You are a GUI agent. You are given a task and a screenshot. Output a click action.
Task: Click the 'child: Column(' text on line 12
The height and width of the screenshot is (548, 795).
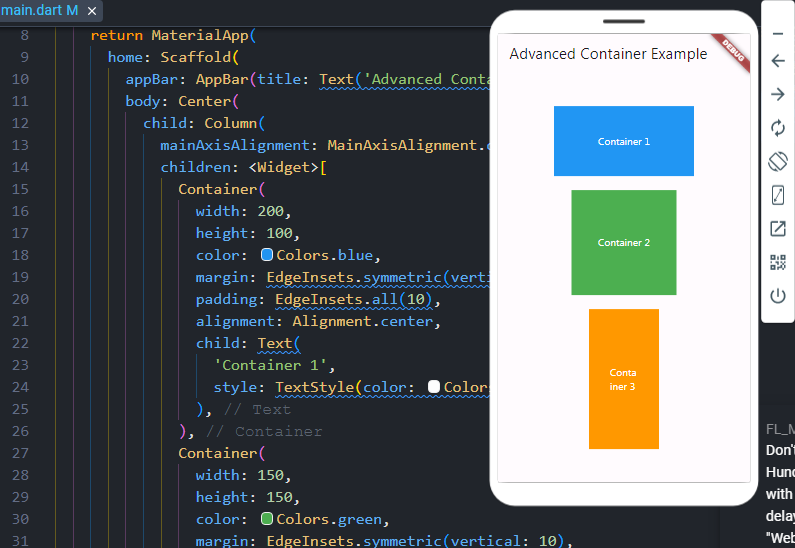point(204,123)
